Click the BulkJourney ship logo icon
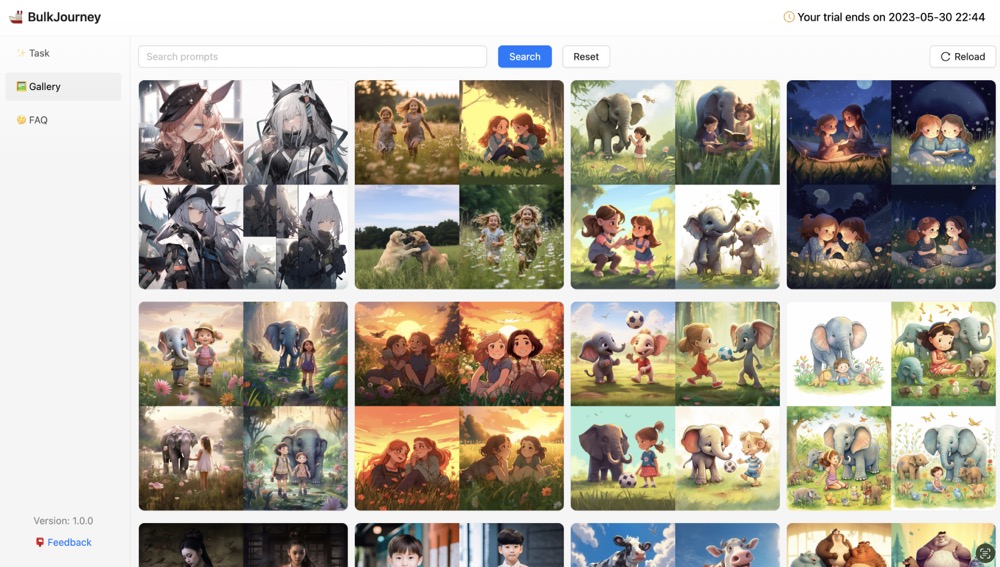 (16, 17)
